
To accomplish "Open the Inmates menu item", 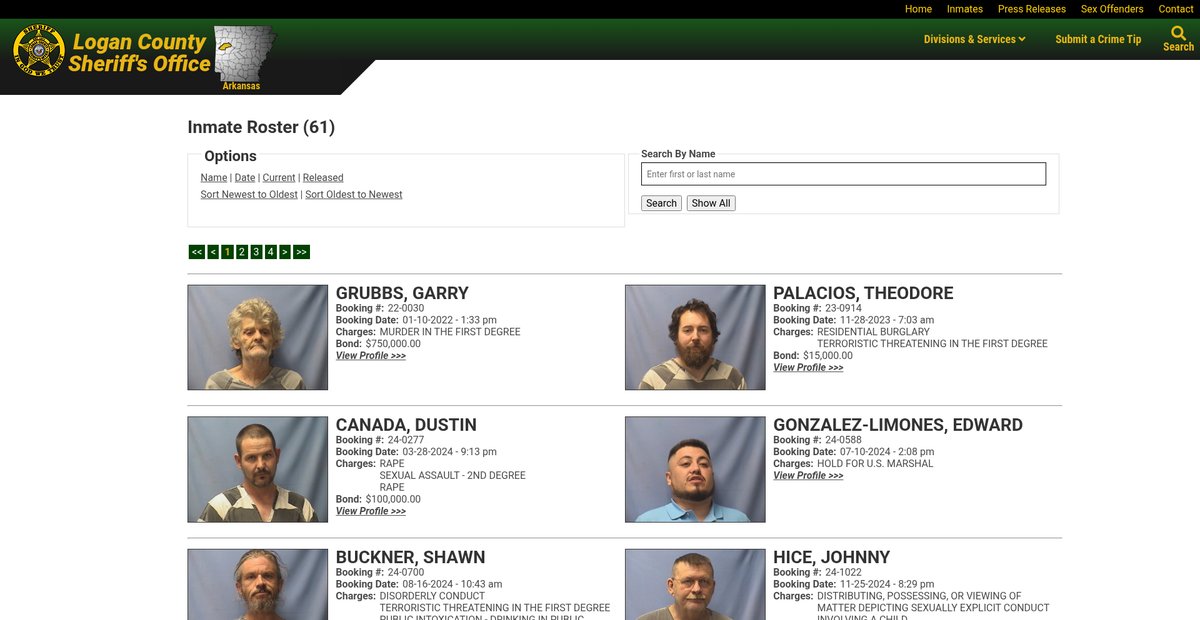I will click(x=965, y=9).
